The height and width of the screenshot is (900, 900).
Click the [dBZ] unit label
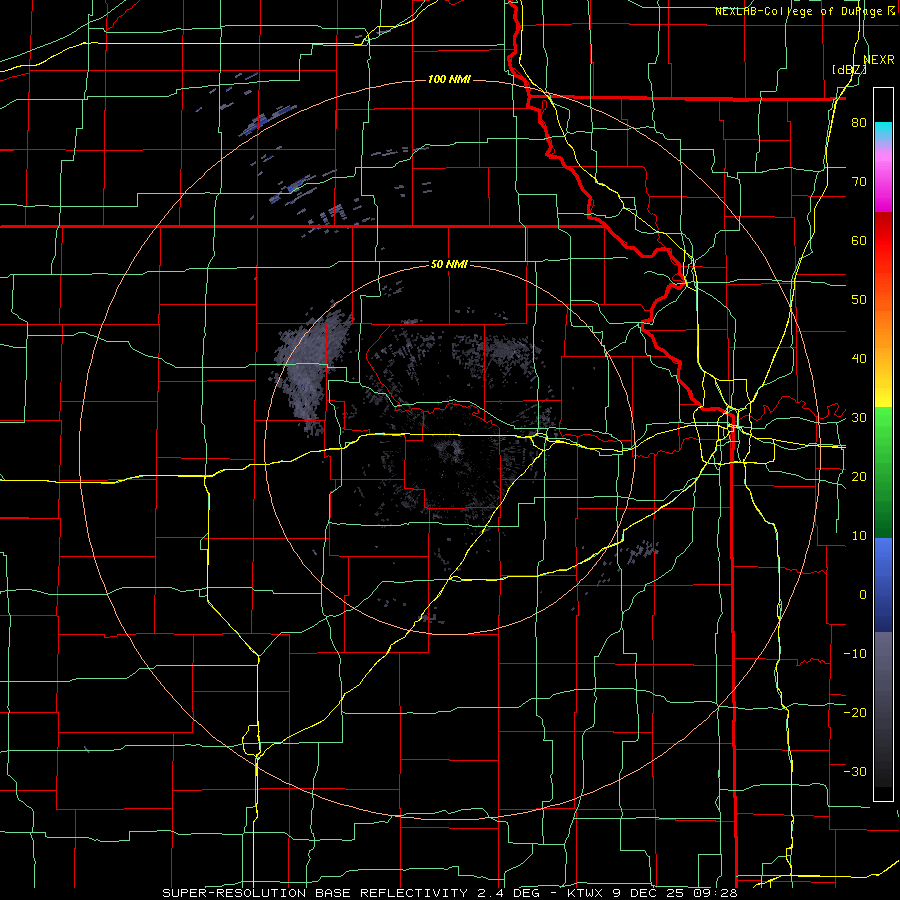(849, 70)
